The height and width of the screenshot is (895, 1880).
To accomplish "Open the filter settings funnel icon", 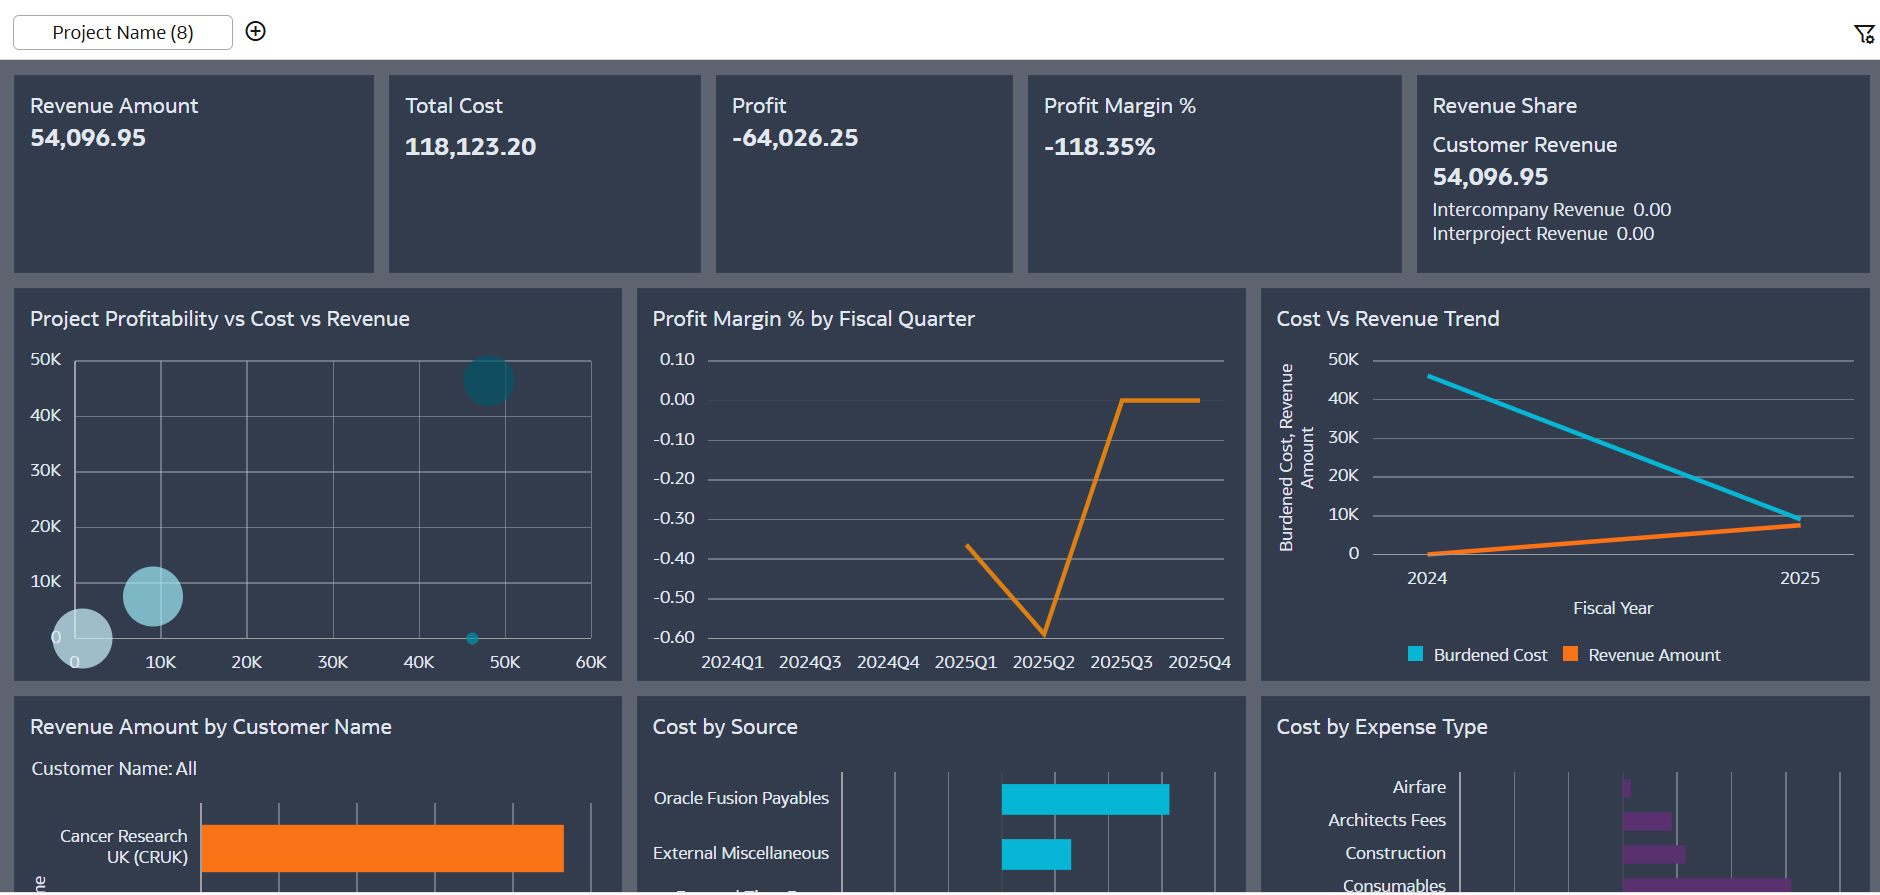I will tap(1864, 34).
